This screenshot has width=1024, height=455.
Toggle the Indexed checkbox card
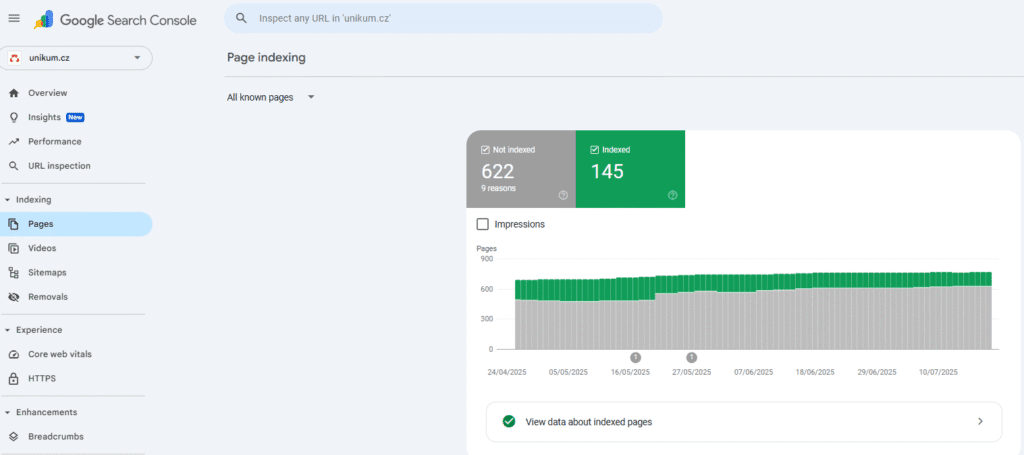click(x=630, y=168)
